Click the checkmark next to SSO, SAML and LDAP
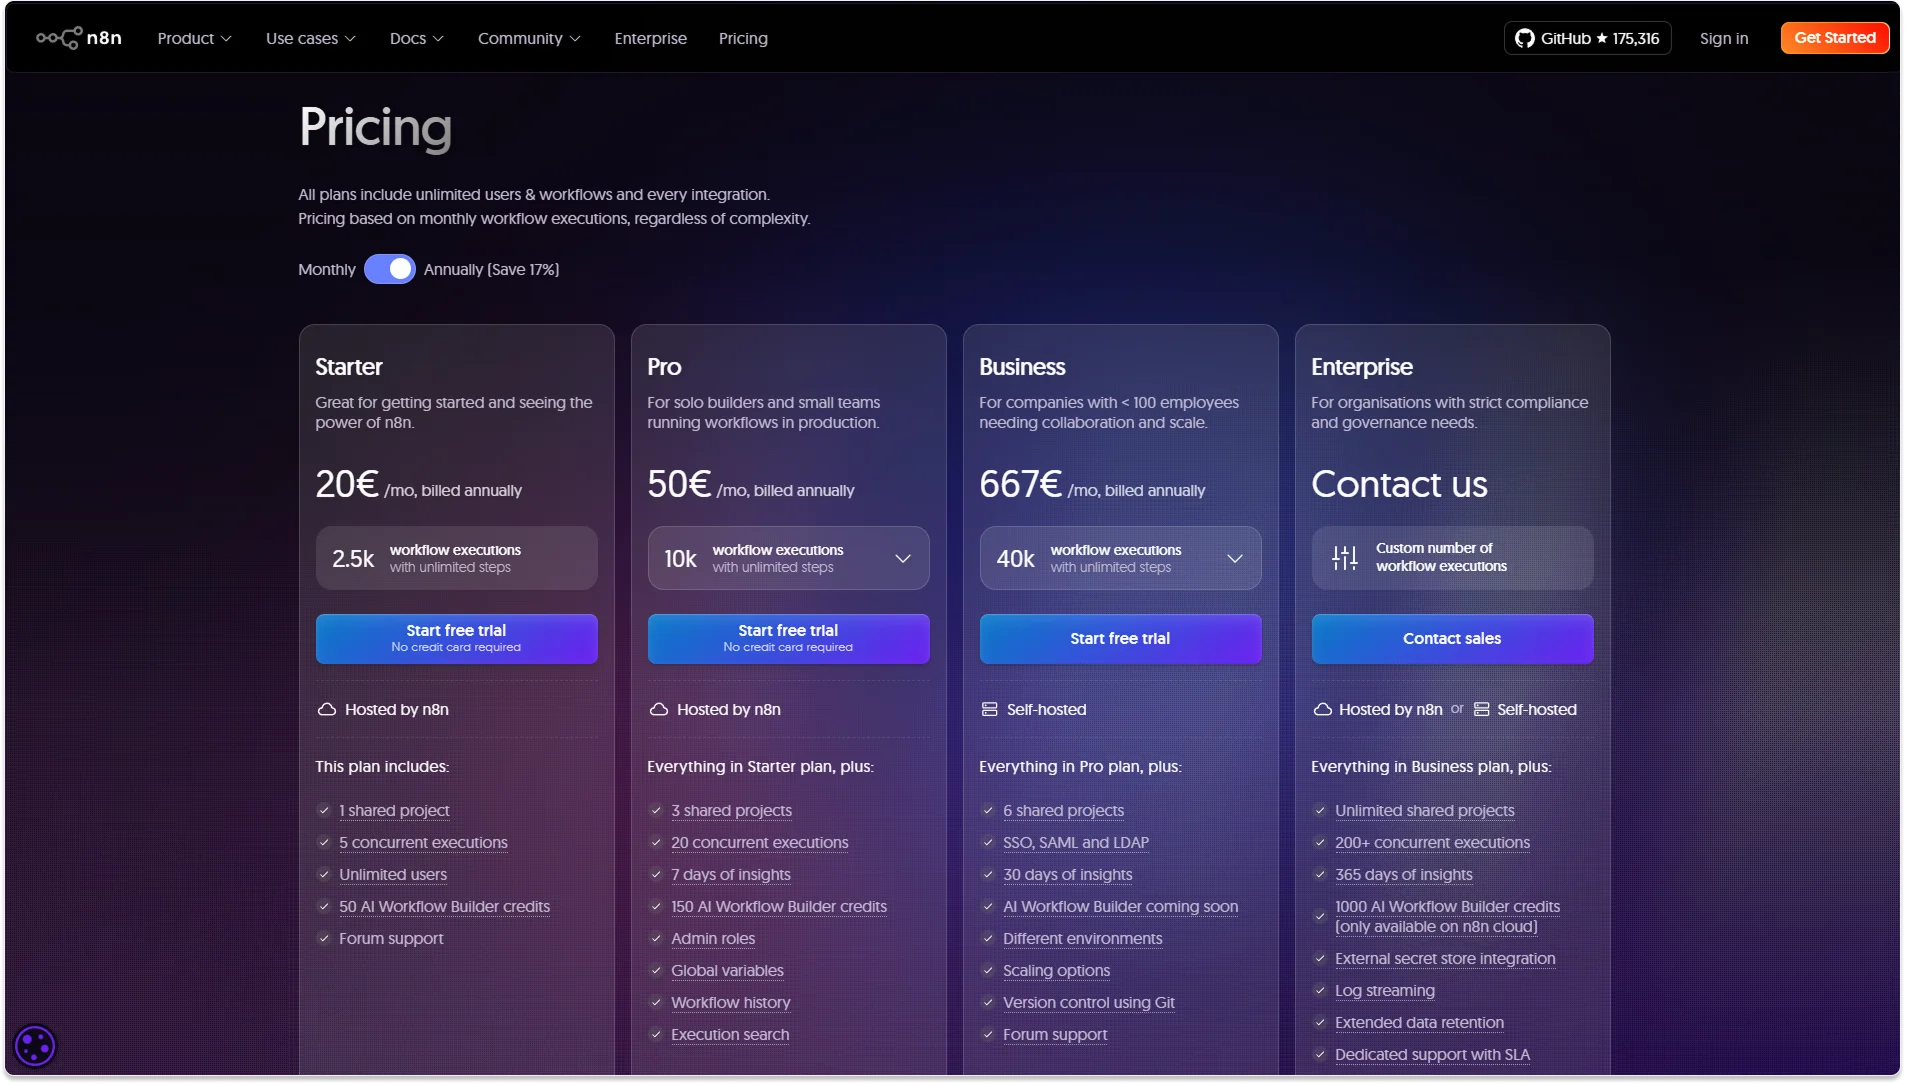This screenshot has height=1084, width=1905. pos(988,842)
